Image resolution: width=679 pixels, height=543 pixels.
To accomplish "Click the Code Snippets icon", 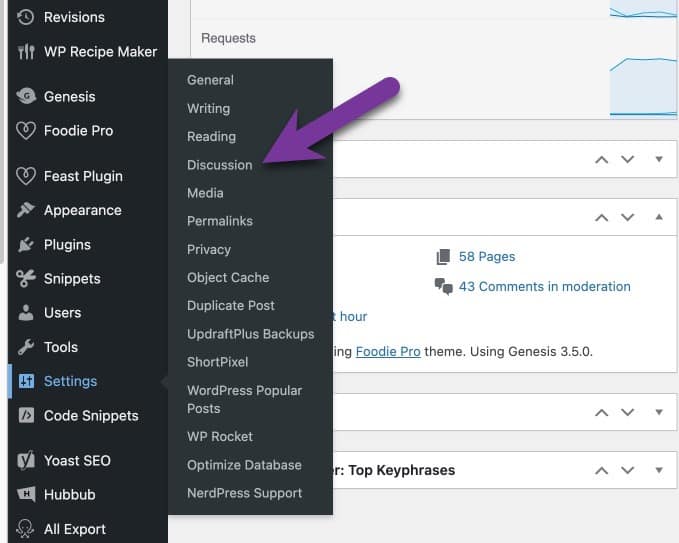I will [x=26, y=415].
